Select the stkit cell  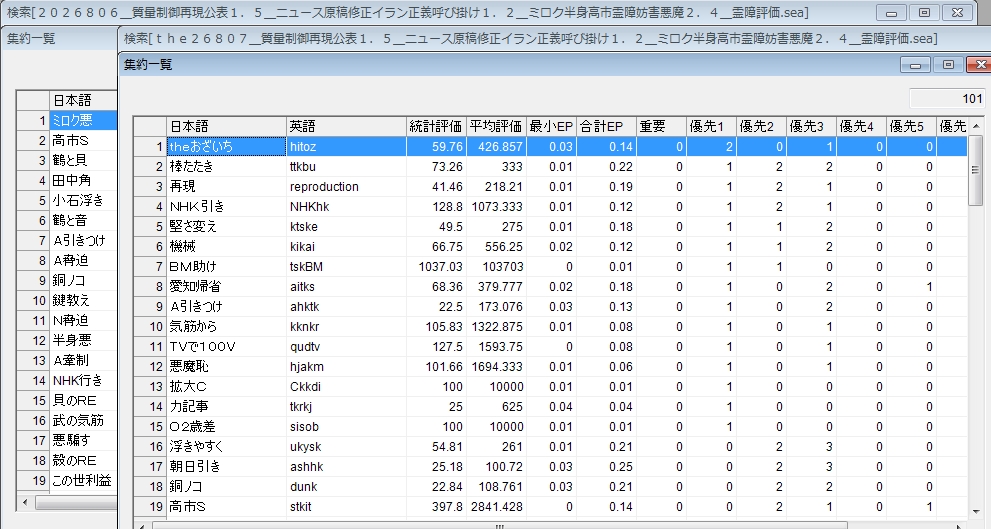pyautogui.click(x=346, y=507)
